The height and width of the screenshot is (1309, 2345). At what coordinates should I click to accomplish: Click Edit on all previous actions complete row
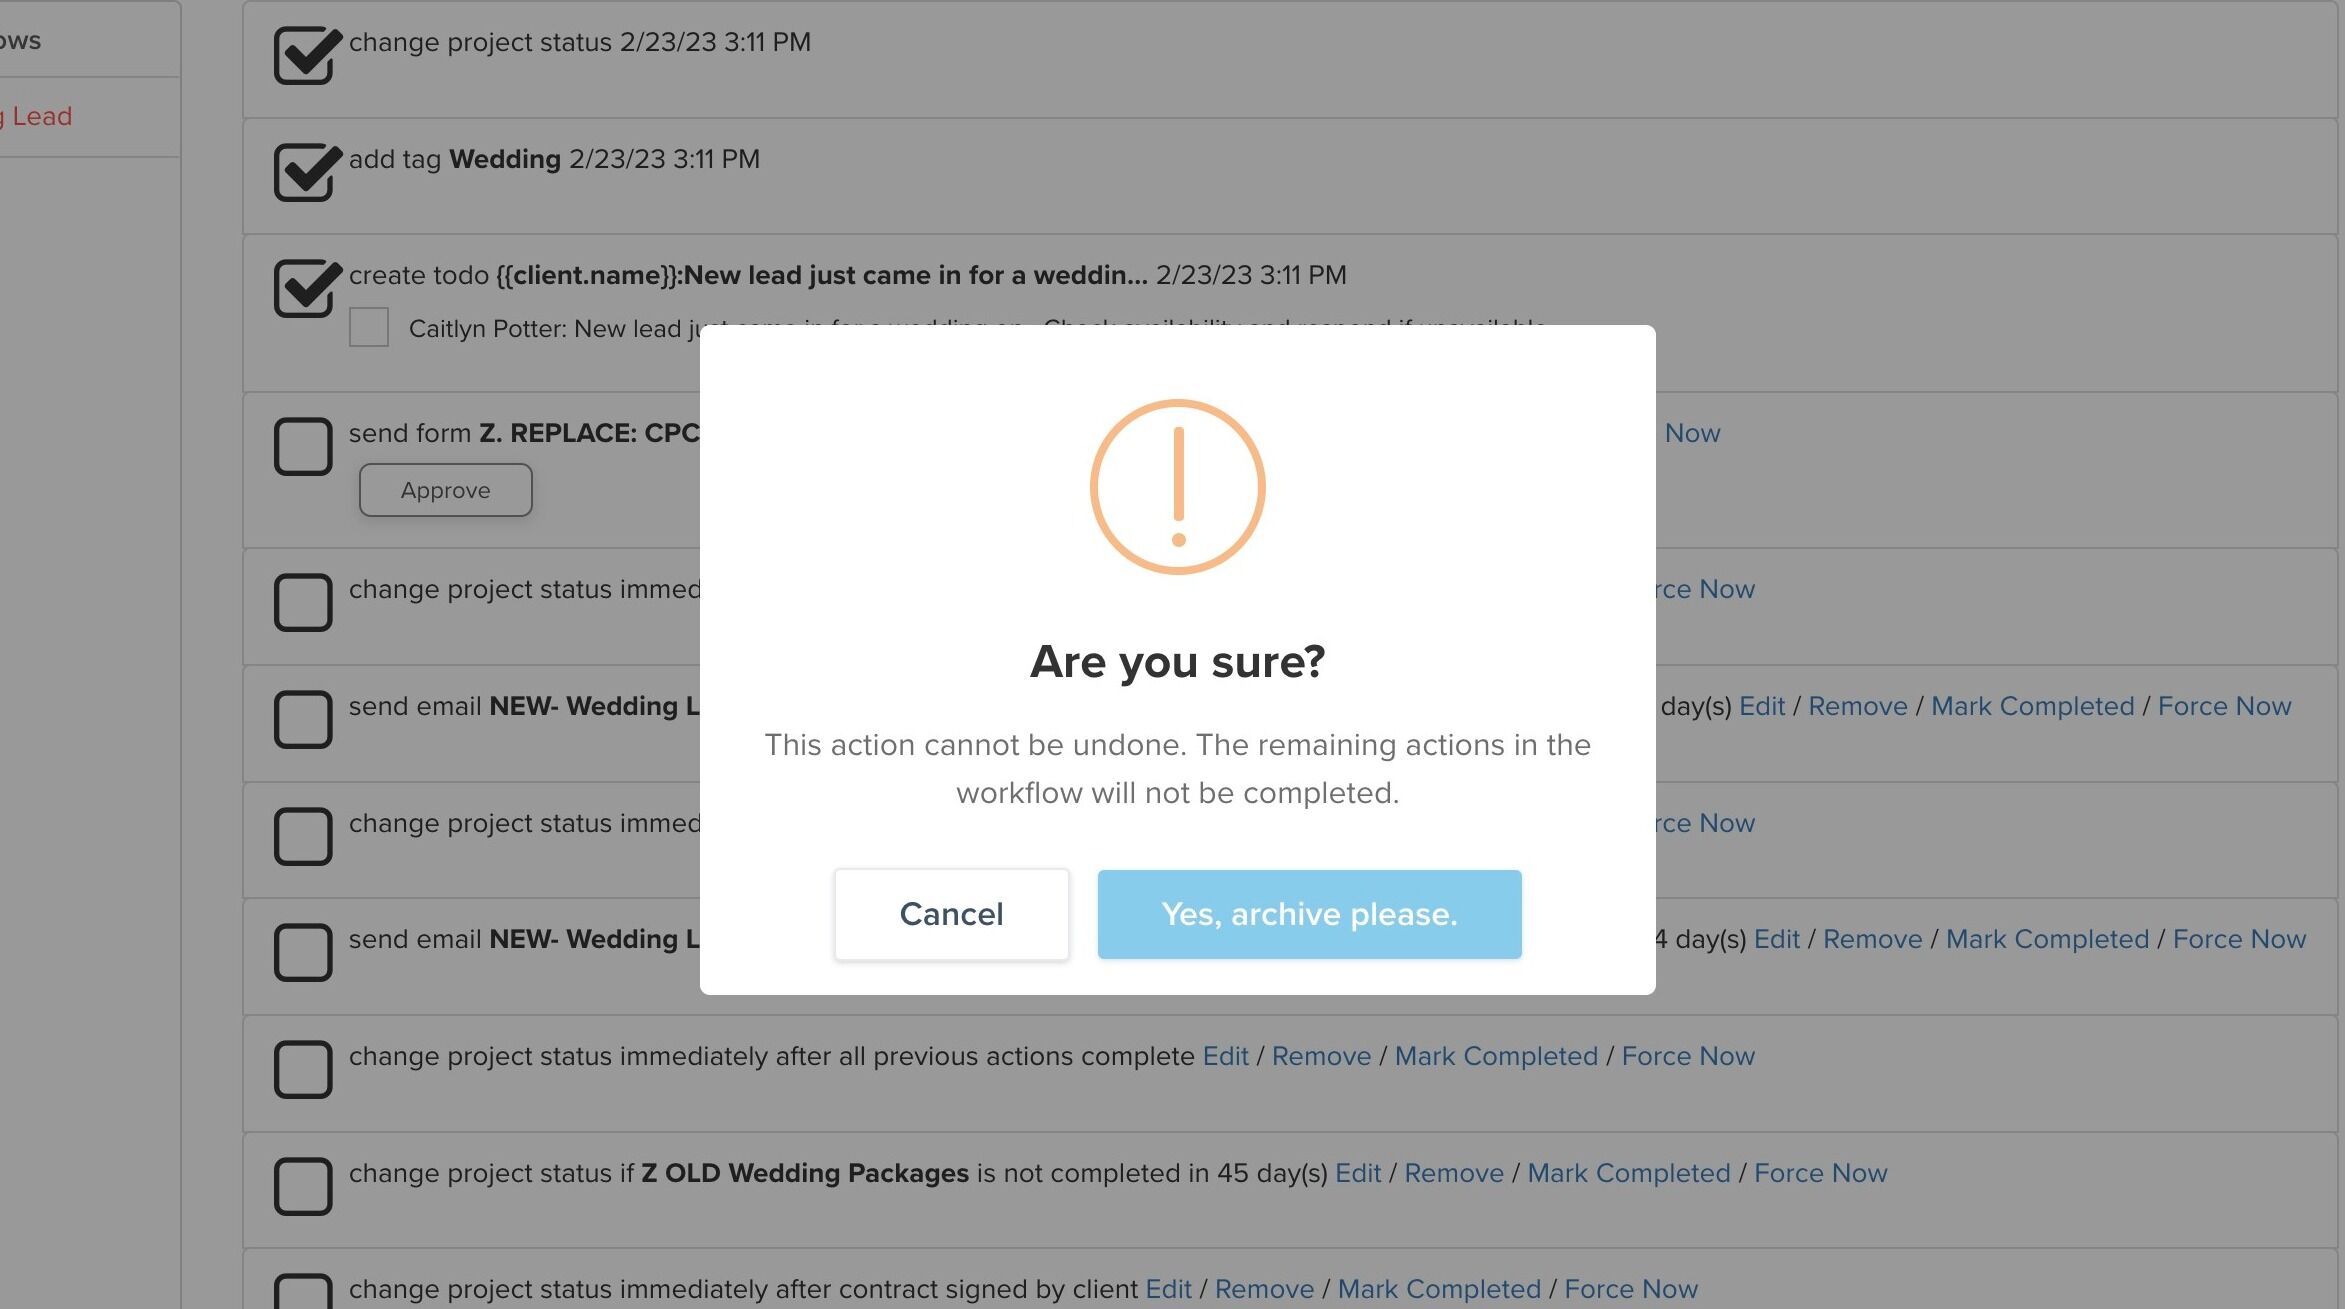1225,1056
